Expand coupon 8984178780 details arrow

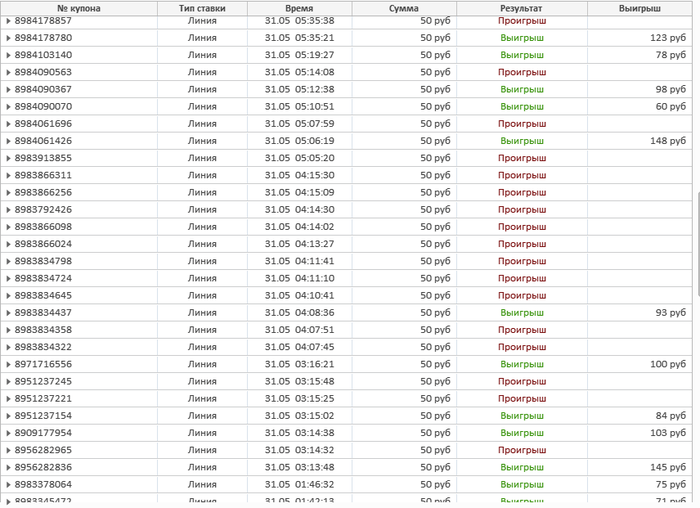tap(8, 38)
